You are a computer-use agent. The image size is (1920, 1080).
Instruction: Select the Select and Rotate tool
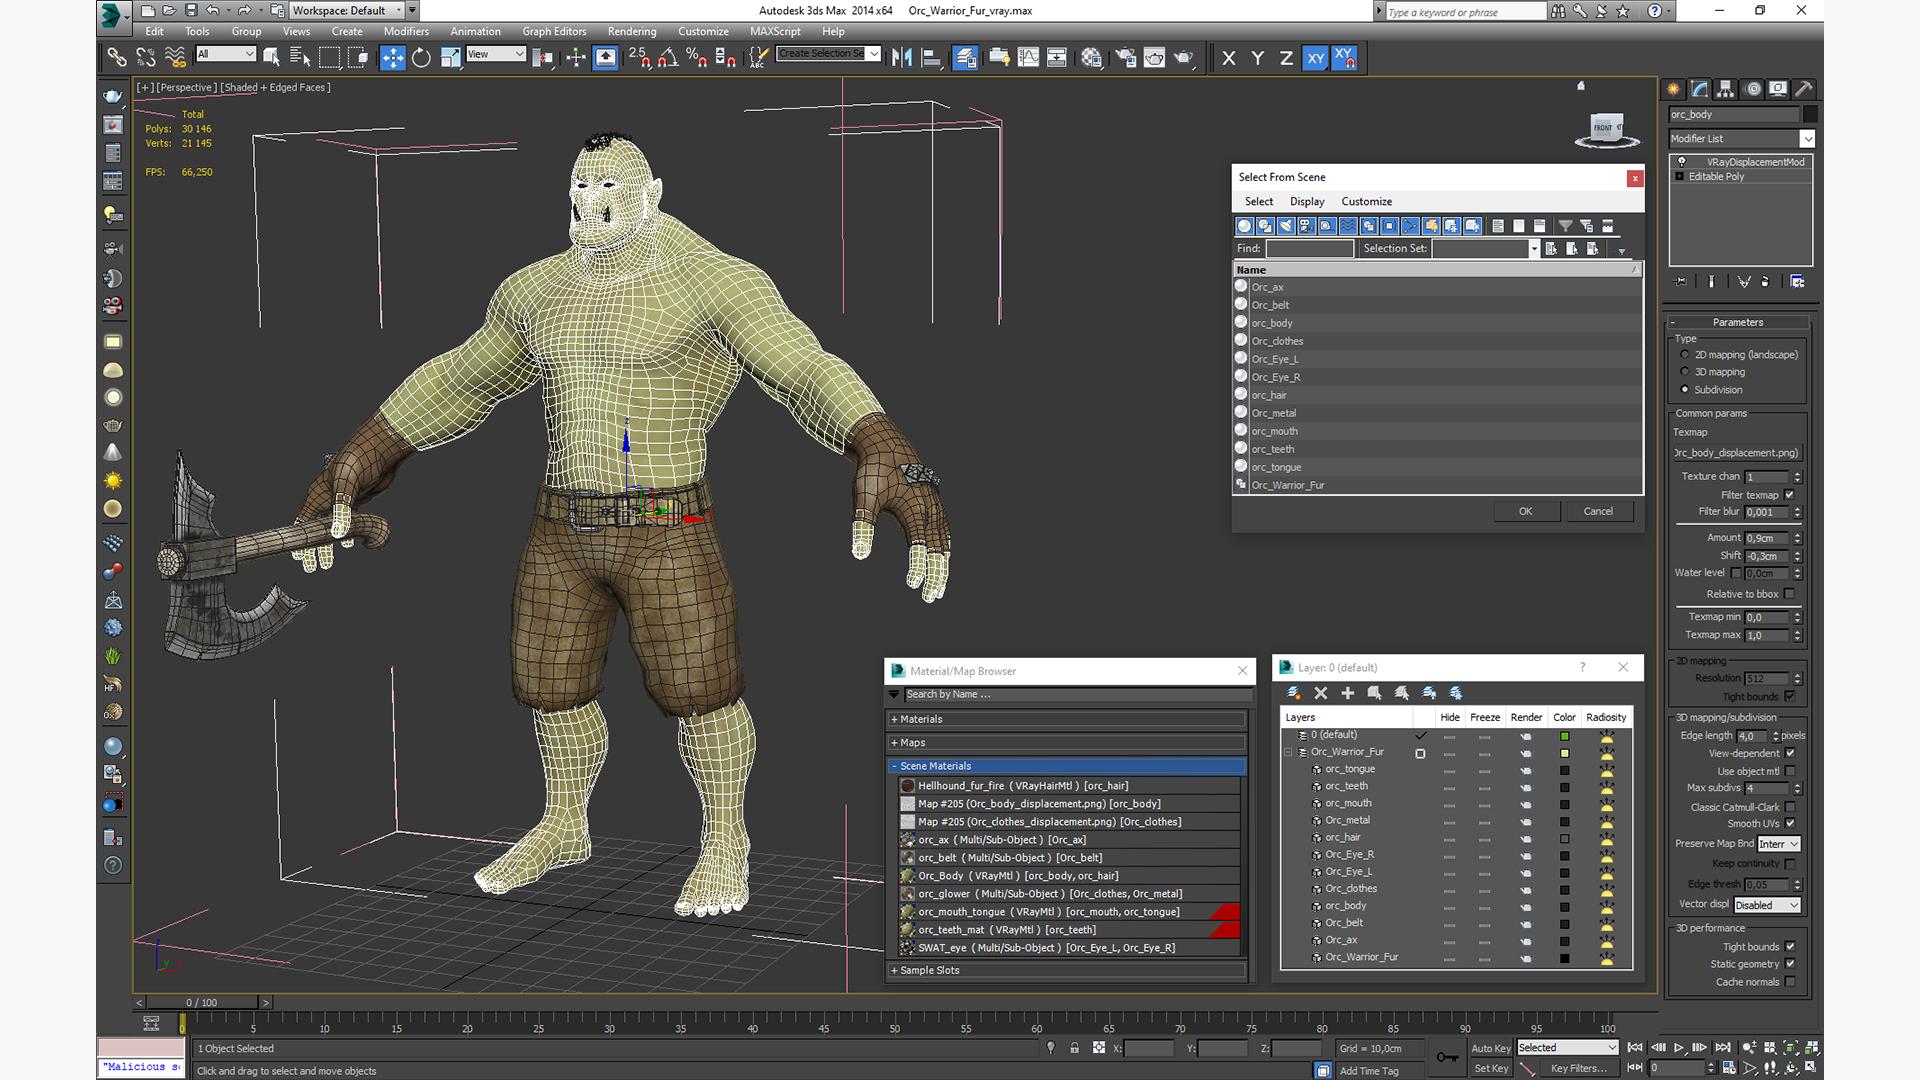[421, 58]
